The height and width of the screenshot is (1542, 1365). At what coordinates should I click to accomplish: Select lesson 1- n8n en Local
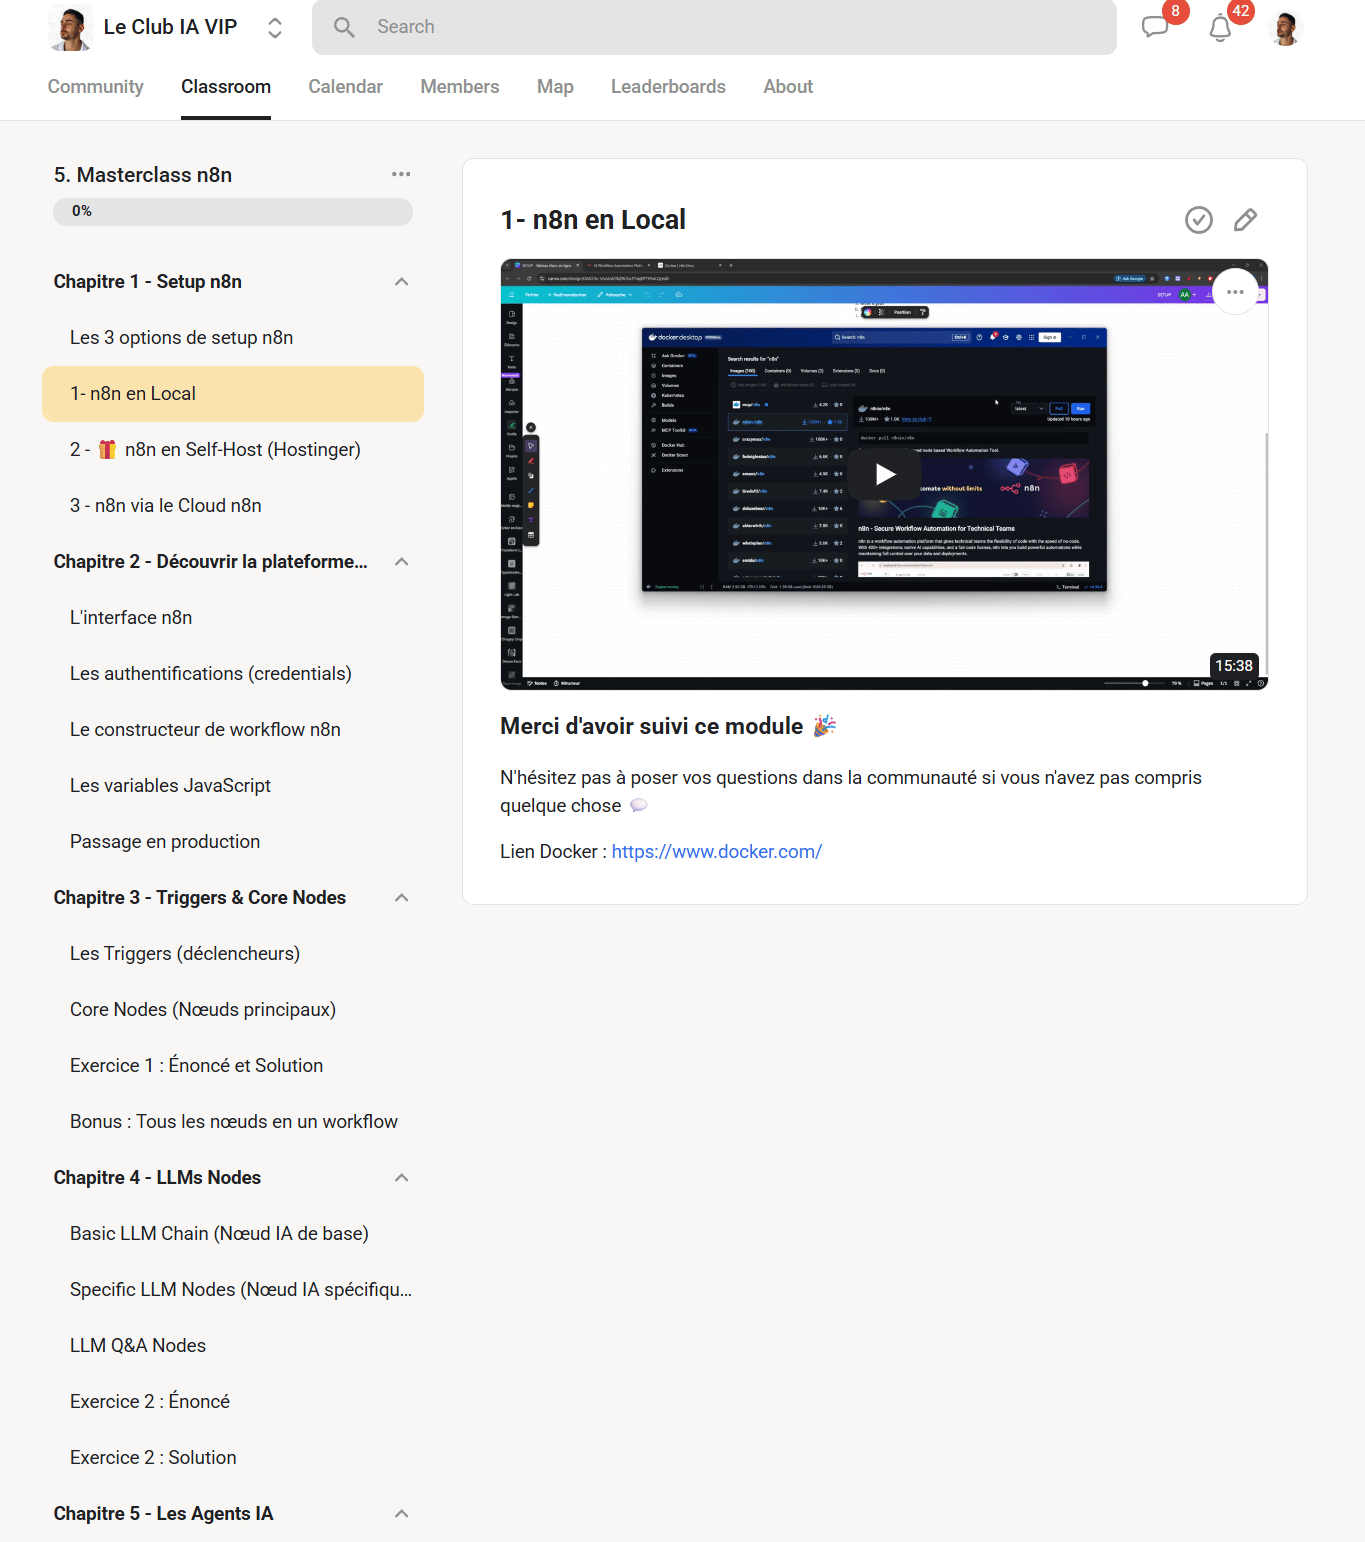point(233,394)
